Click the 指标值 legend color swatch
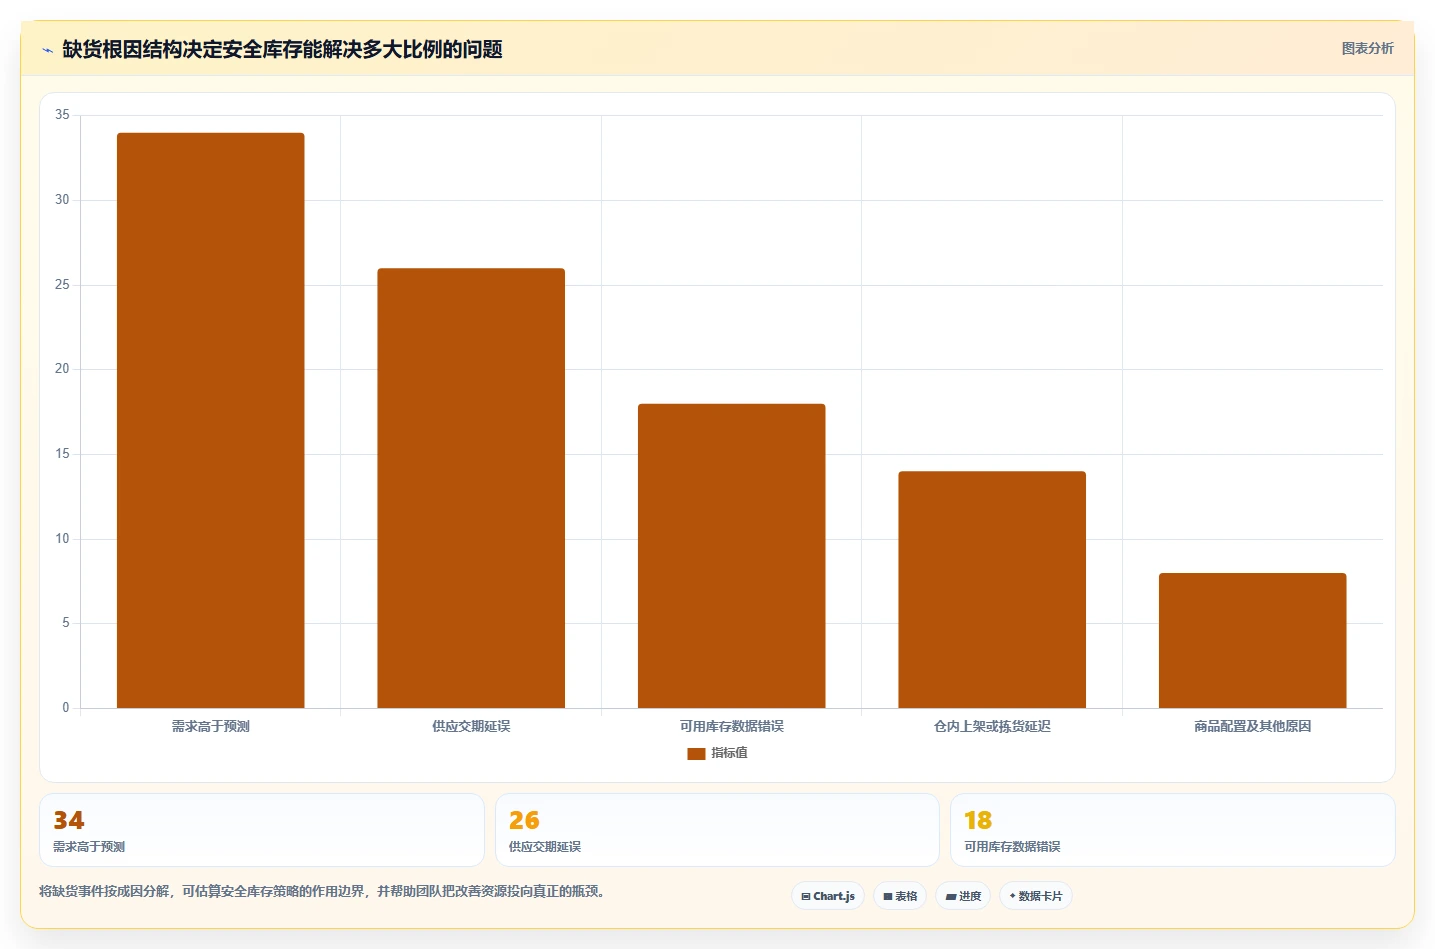The height and width of the screenshot is (949, 1435). (696, 754)
